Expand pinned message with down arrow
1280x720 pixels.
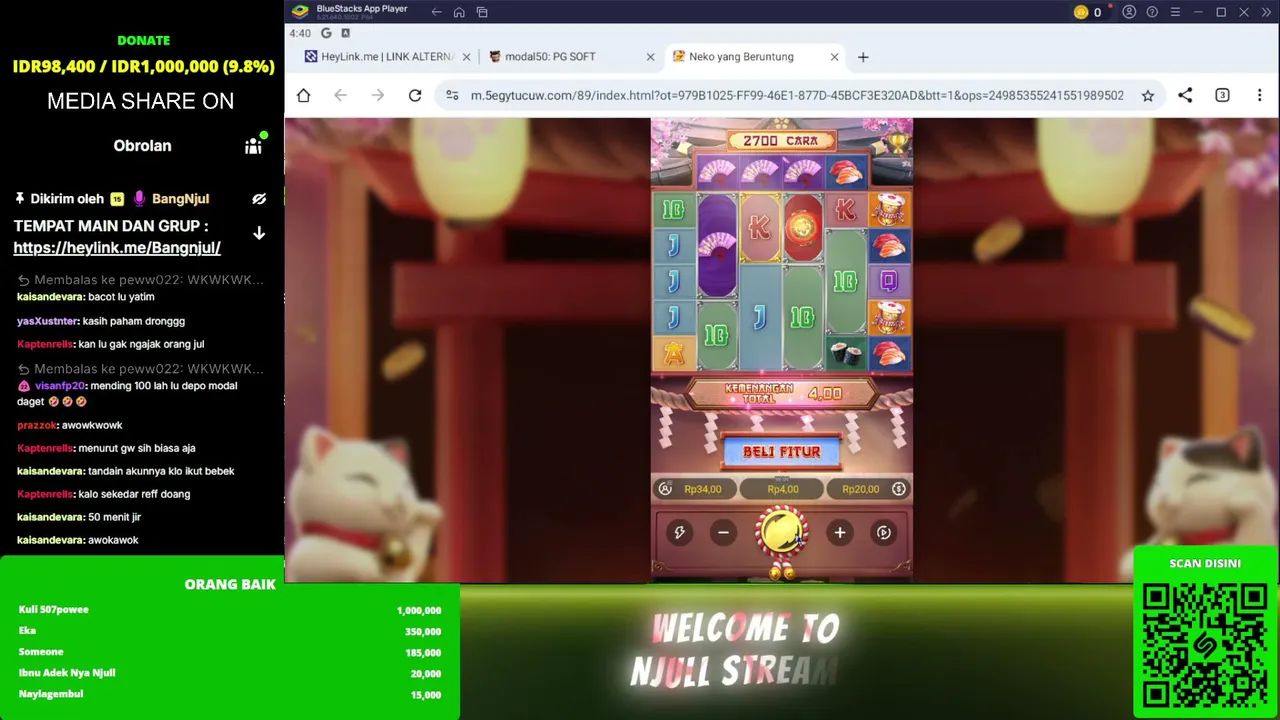[x=259, y=233]
